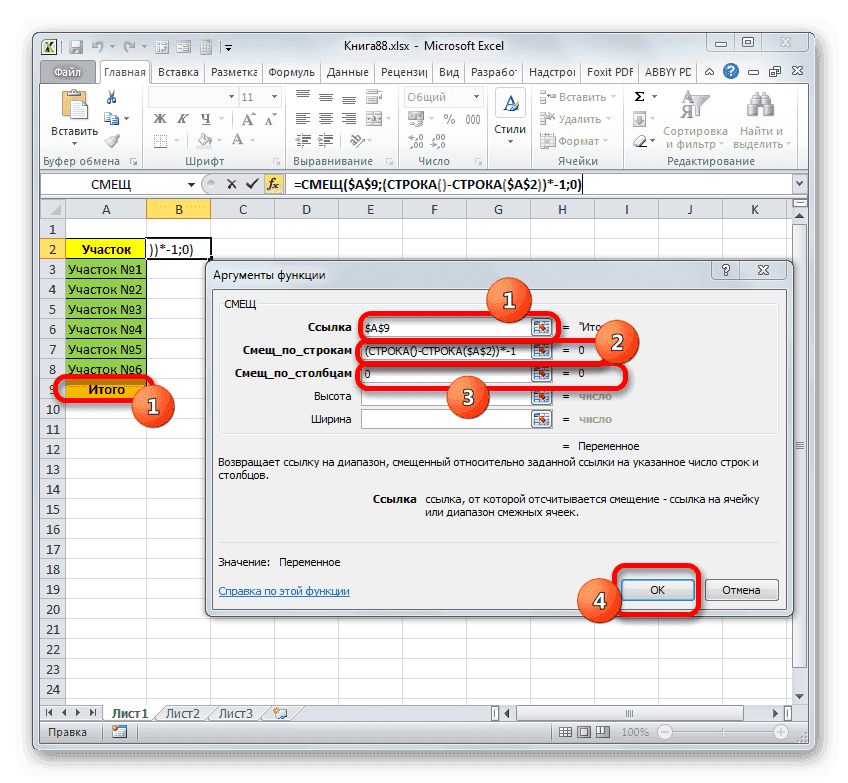Click the AutoSum sigma icon

638,97
